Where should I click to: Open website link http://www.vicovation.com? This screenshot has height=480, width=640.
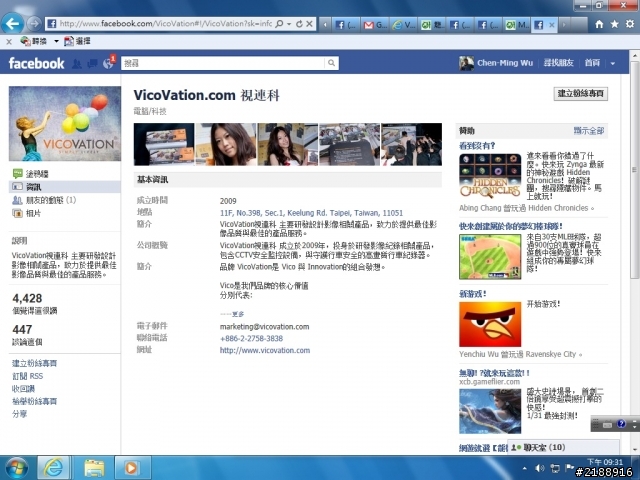point(264,350)
